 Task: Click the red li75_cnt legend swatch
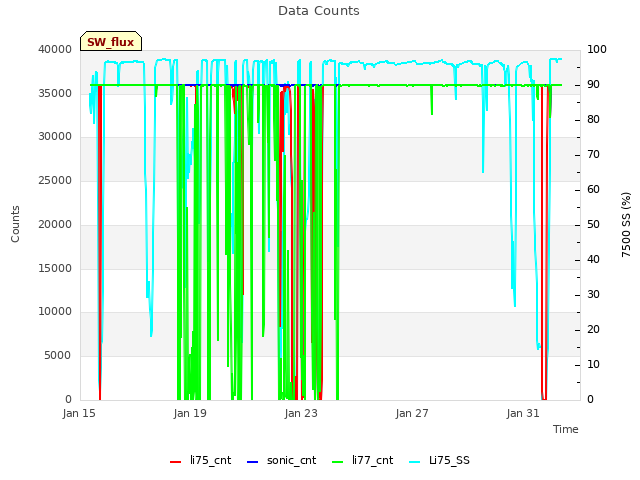coord(176,462)
